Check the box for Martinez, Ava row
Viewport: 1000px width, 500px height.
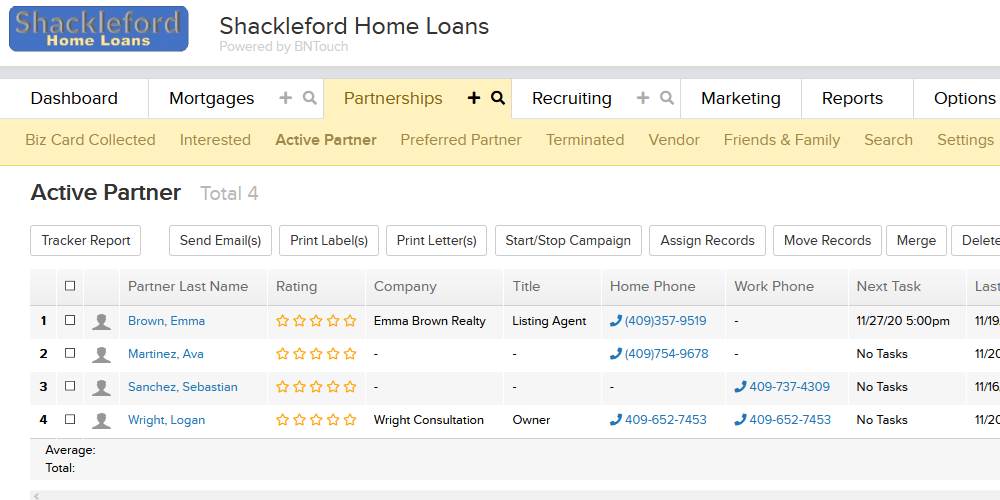coord(70,353)
